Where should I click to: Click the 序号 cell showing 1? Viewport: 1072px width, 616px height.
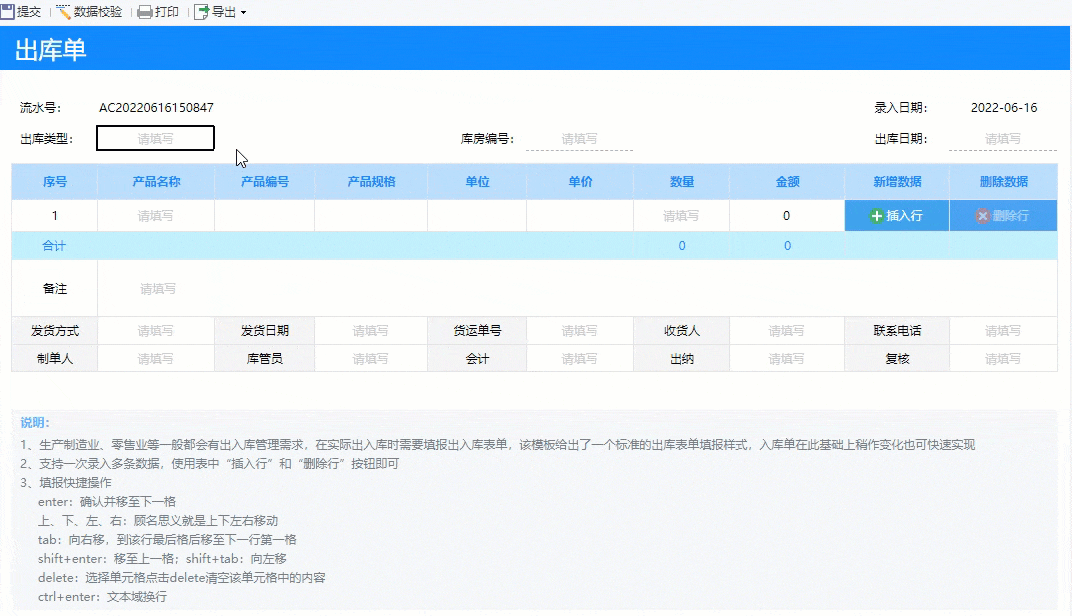pyautogui.click(x=55, y=216)
